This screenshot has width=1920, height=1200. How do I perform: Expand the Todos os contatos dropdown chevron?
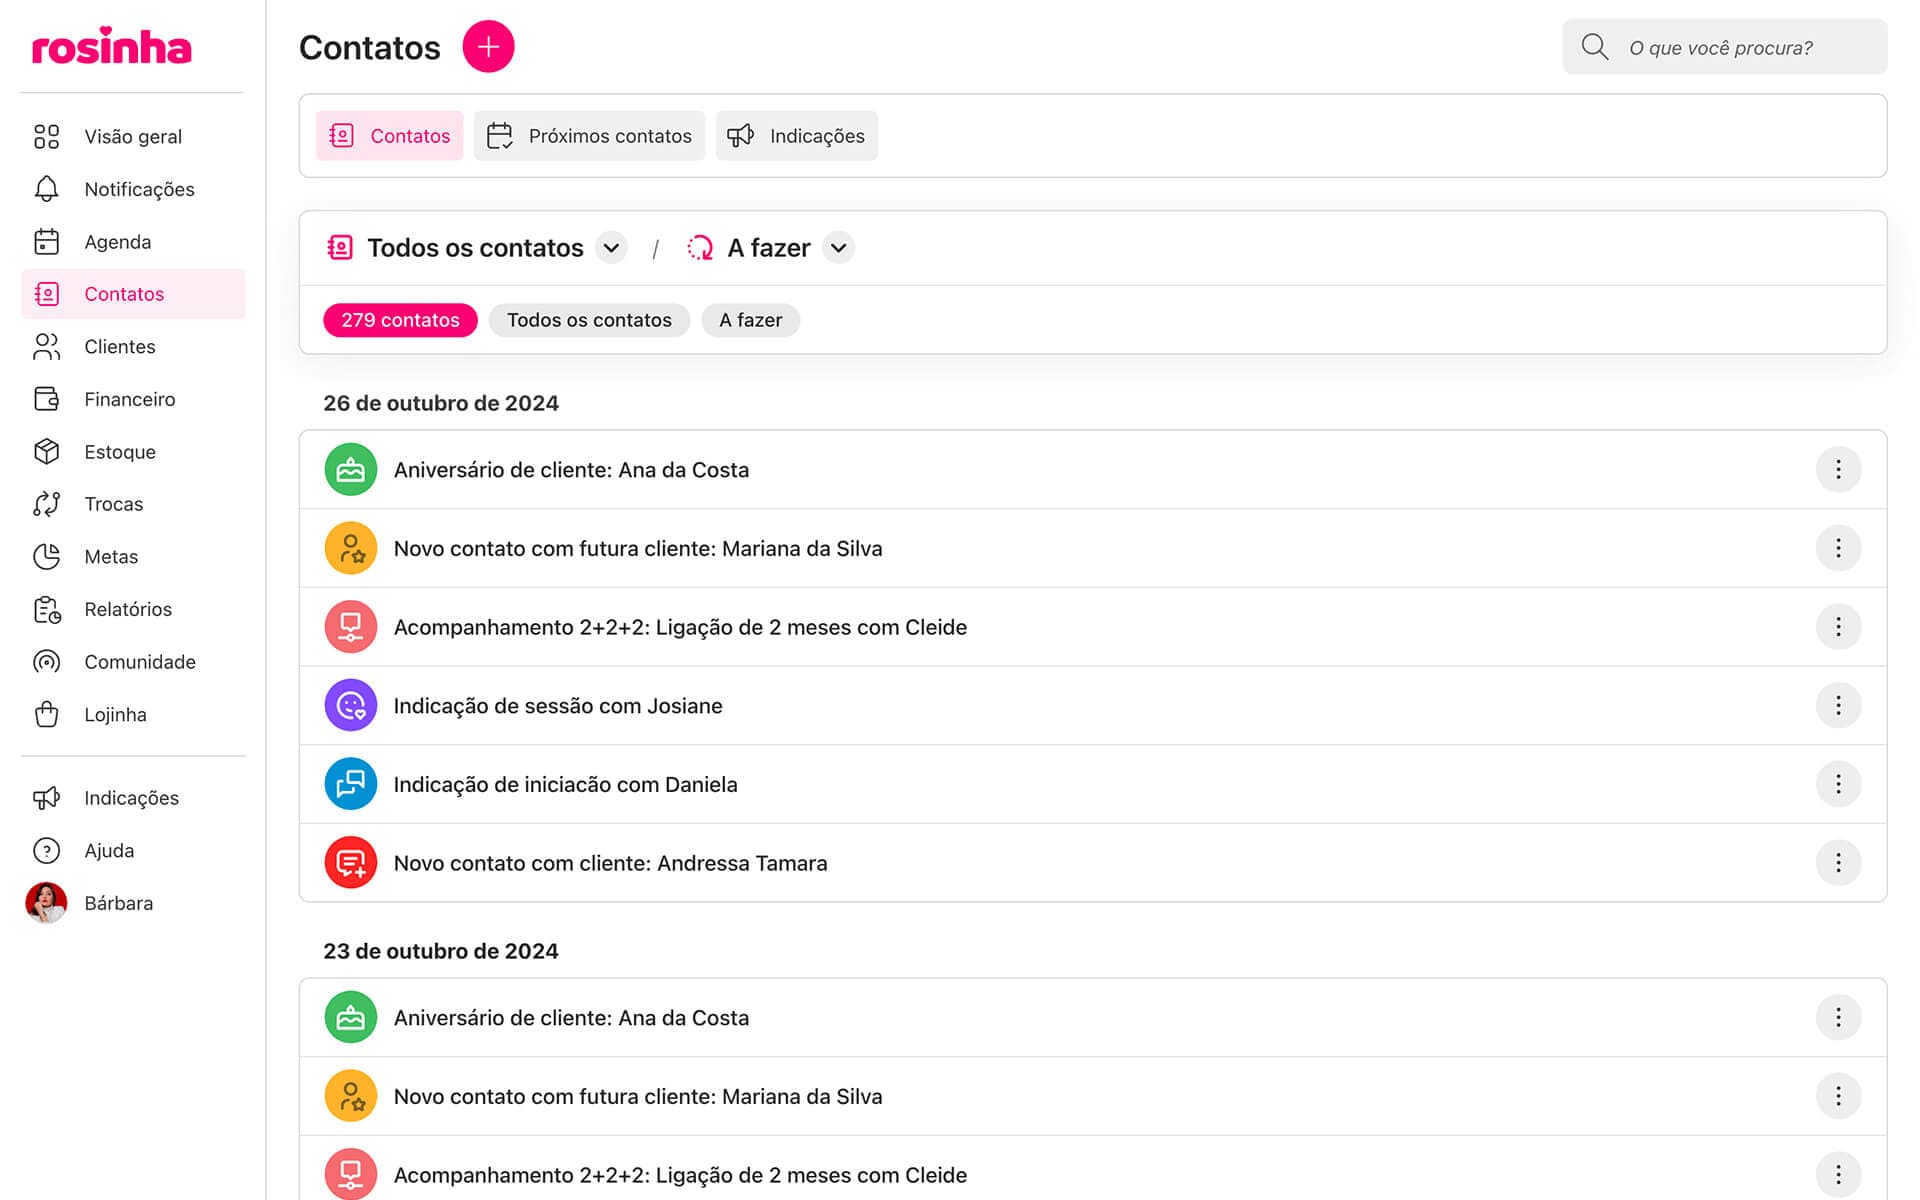(x=611, y=248)
